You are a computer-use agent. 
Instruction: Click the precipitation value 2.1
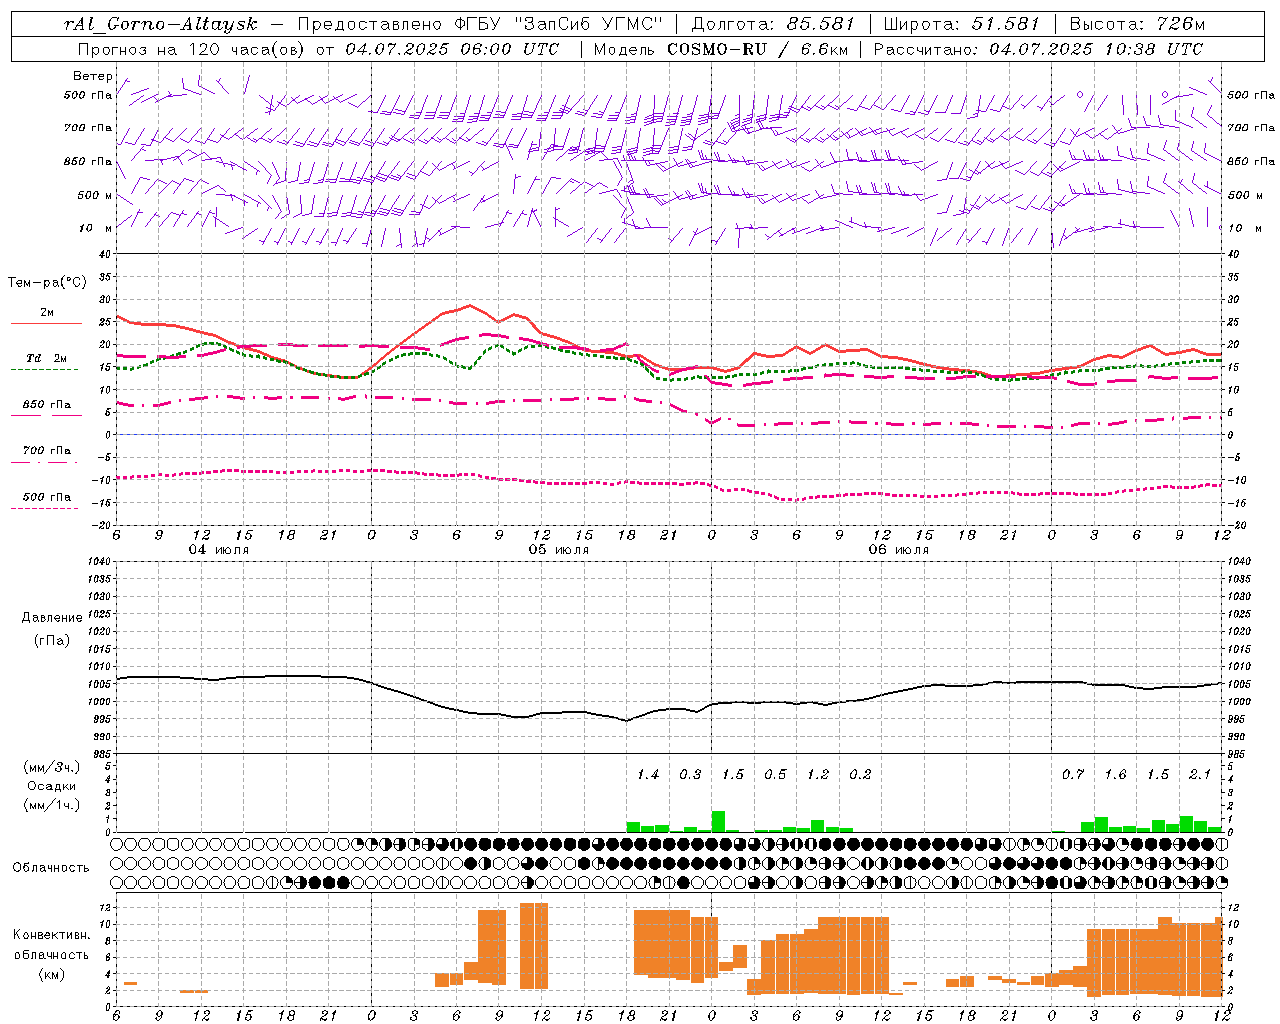1200,774
